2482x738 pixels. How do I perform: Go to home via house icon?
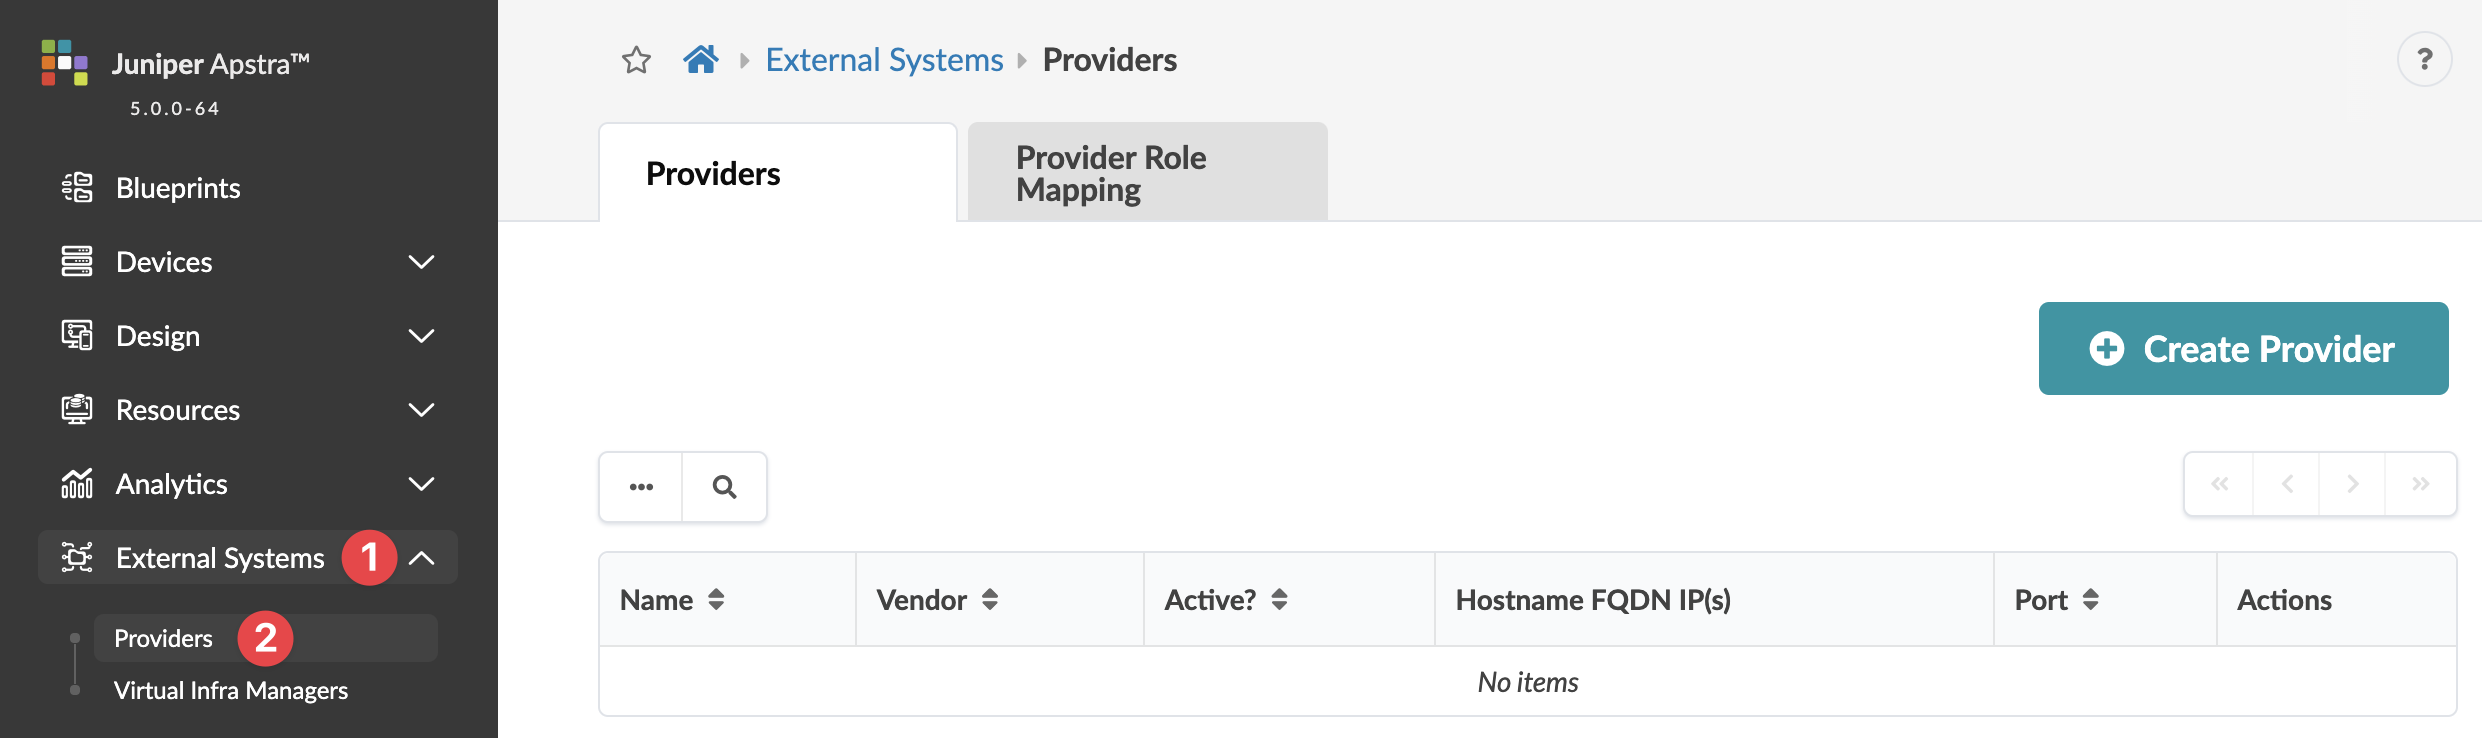point(700,60)
